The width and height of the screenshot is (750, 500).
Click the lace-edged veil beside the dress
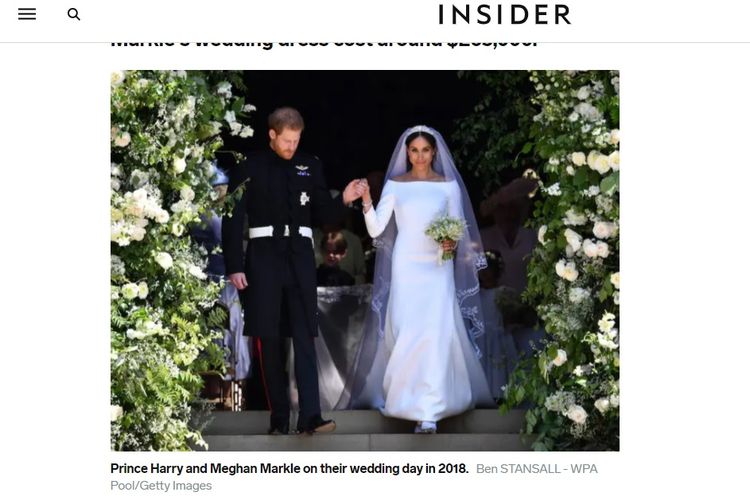coord(473,297)
